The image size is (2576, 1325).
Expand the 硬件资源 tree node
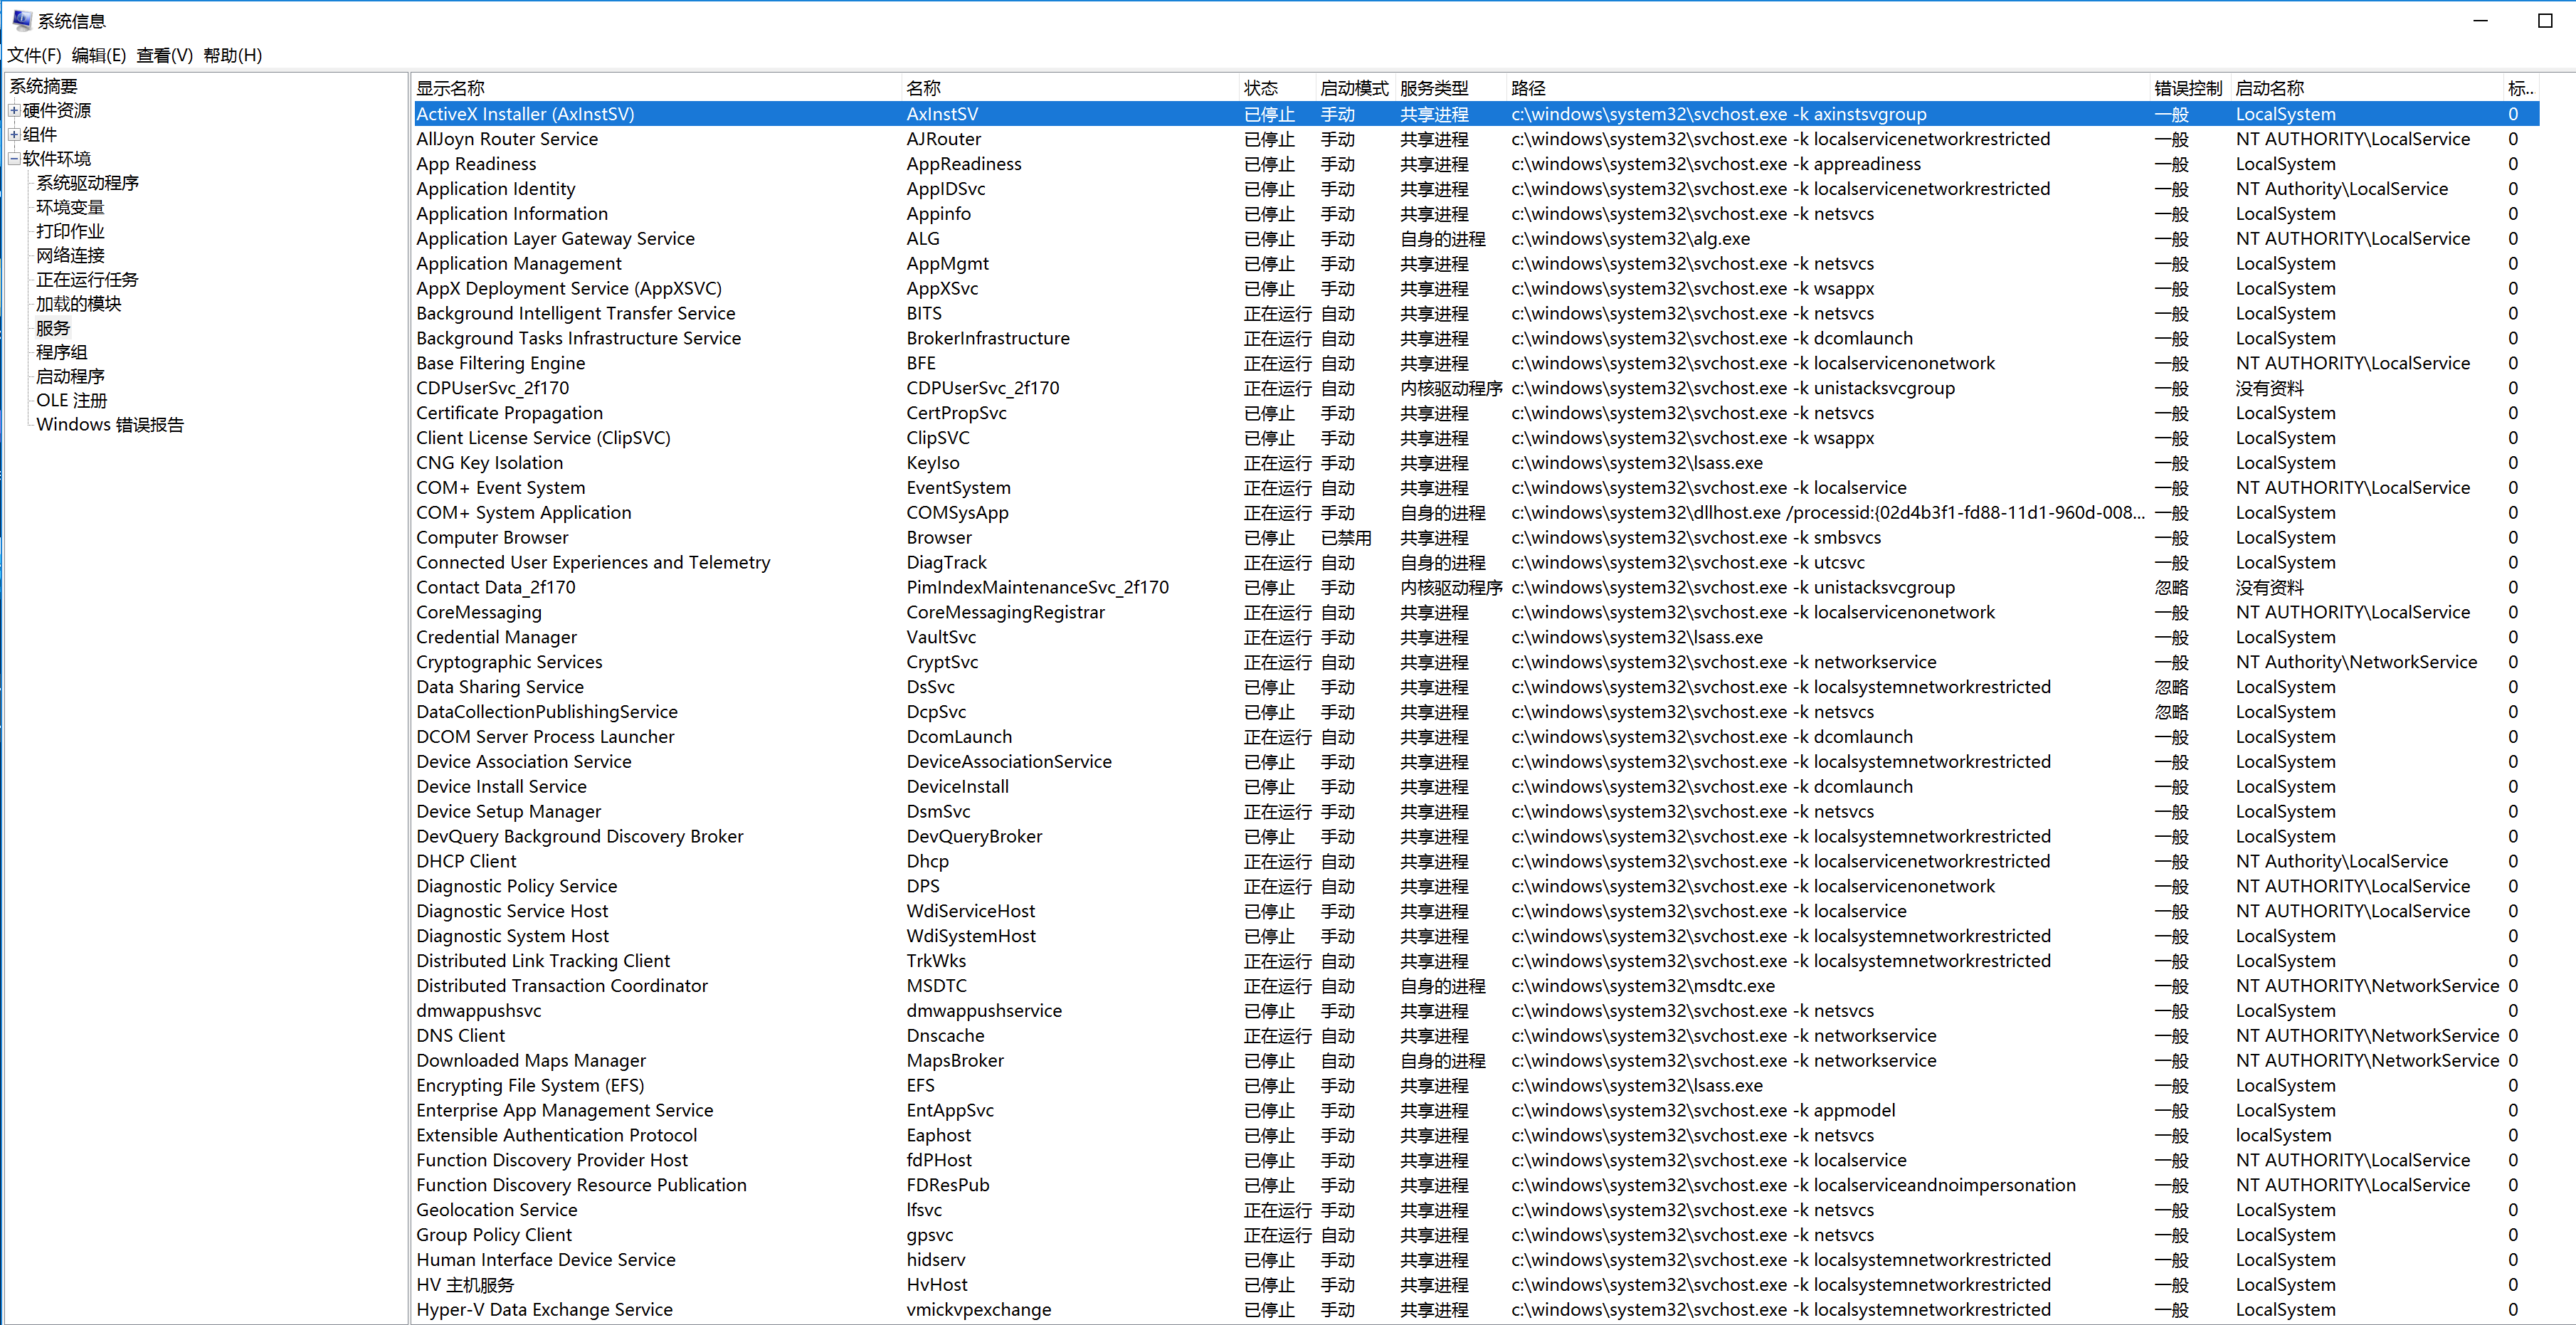[14, 110]
